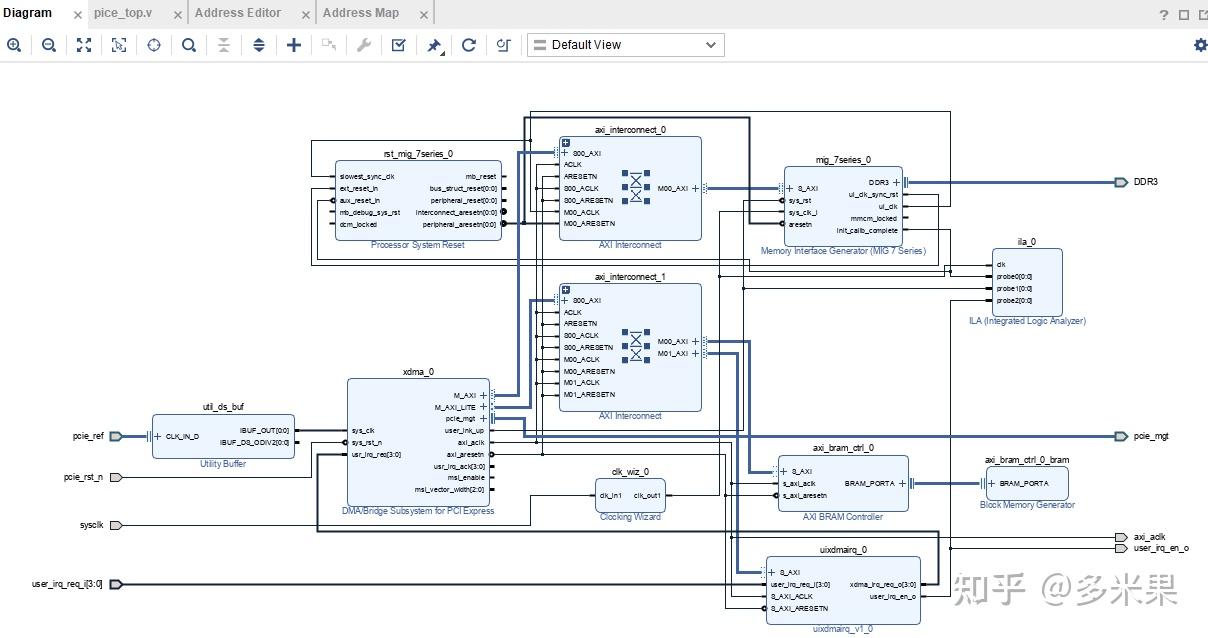Open the Default View dropdown

(625, 45)
